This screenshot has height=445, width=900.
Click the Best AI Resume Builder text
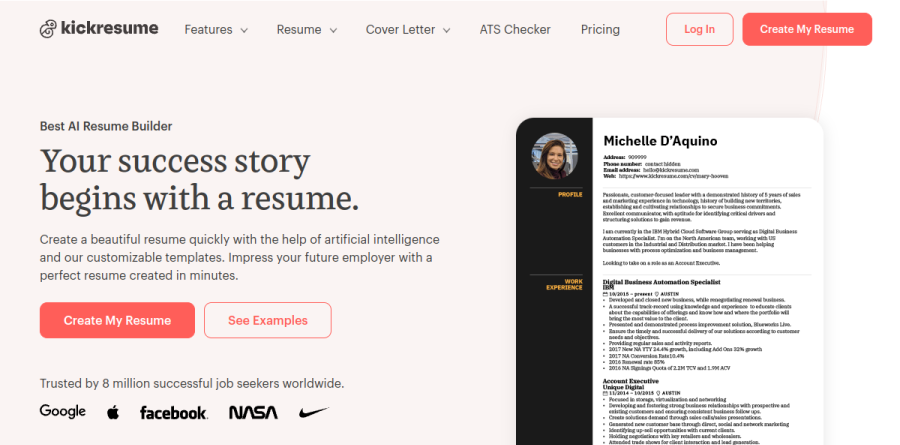click(x=106, y=126)
